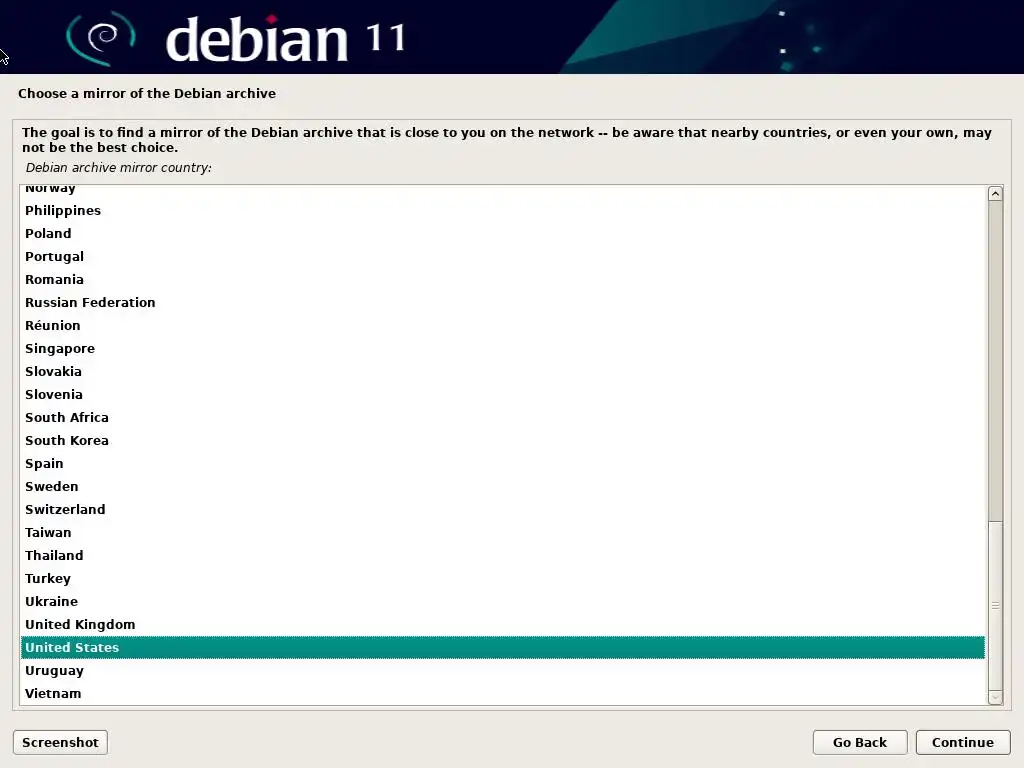This screenshot has width=1024, height=768.
Task: Click the Screenshot button
Action: click(60, 743)
